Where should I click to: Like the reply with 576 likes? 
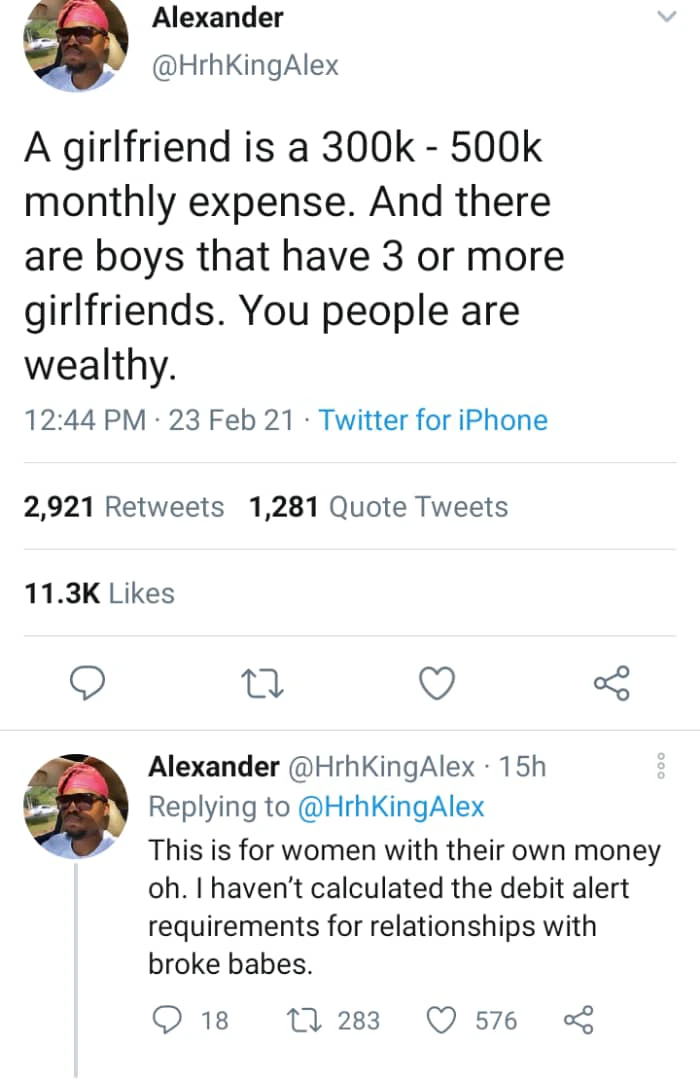[x=442, y=1020]
